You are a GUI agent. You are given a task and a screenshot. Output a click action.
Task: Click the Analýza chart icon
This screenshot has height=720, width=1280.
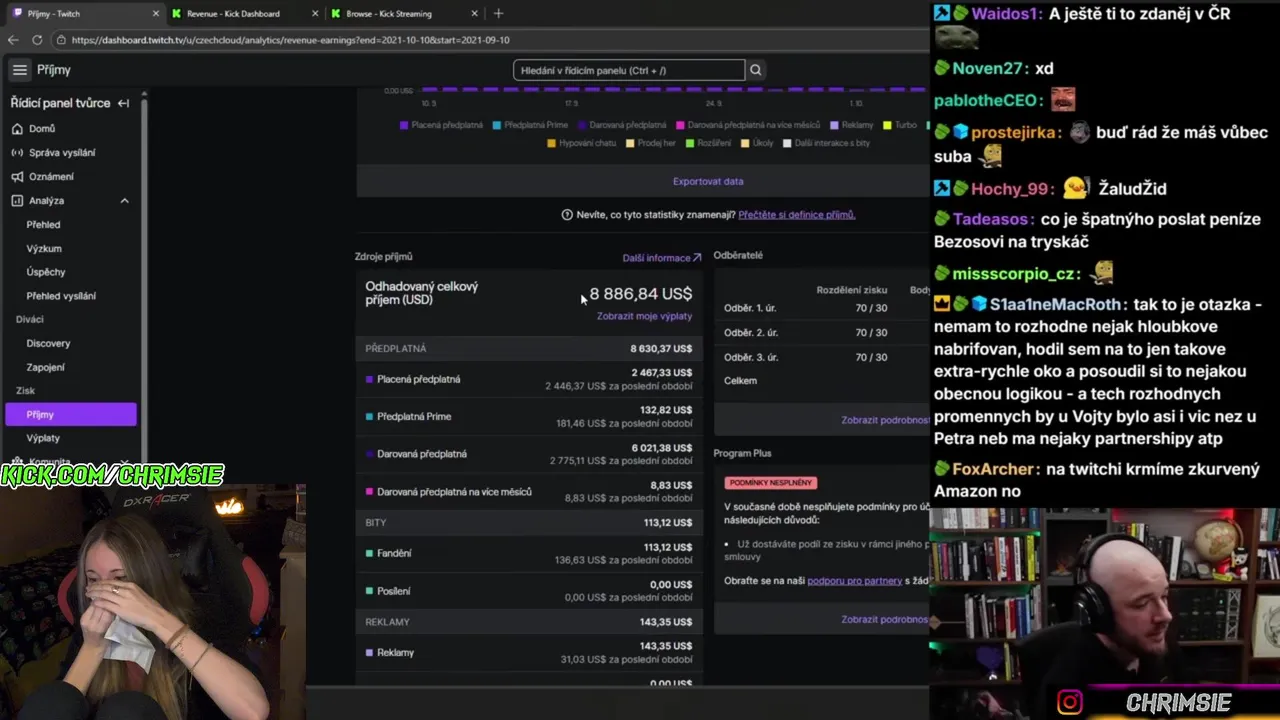tap(17, 201)
